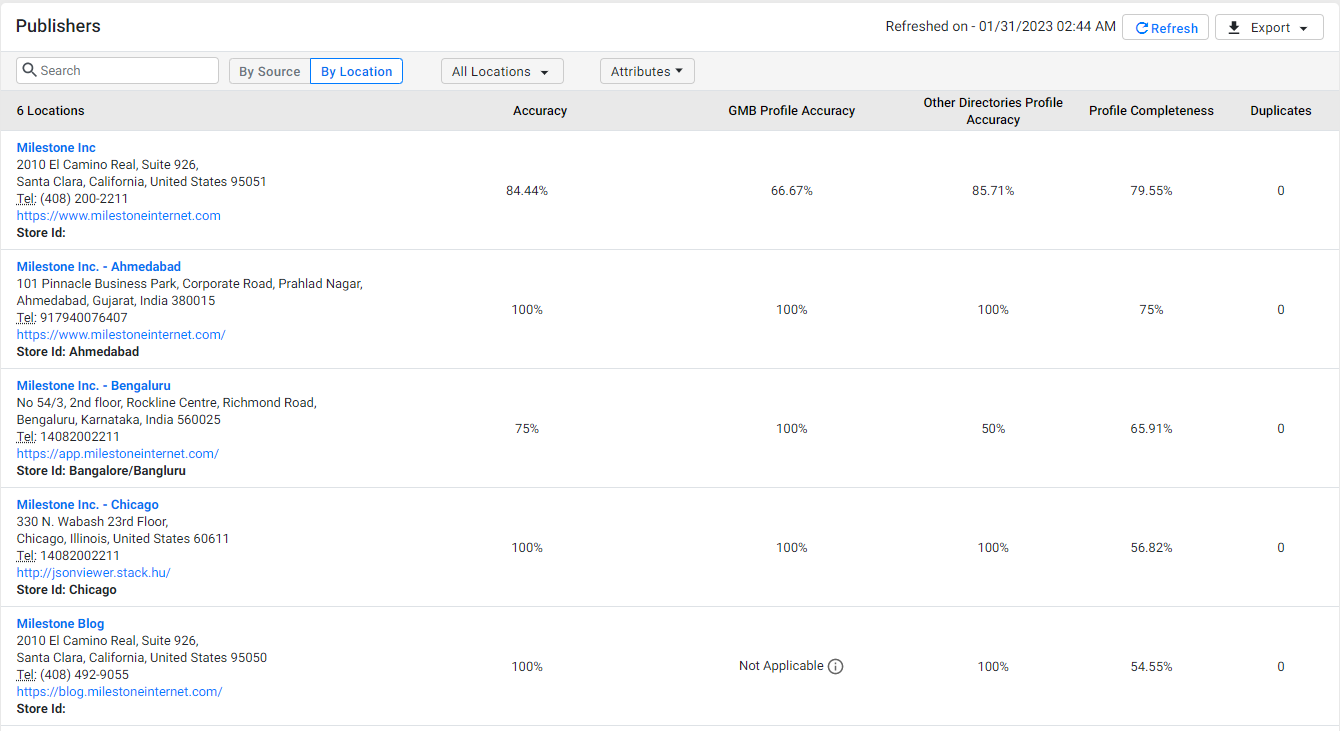Screen dimensions: 1340x731
Task: Click the GMB Profile Accuracy column header
Action: click(792, 111)
